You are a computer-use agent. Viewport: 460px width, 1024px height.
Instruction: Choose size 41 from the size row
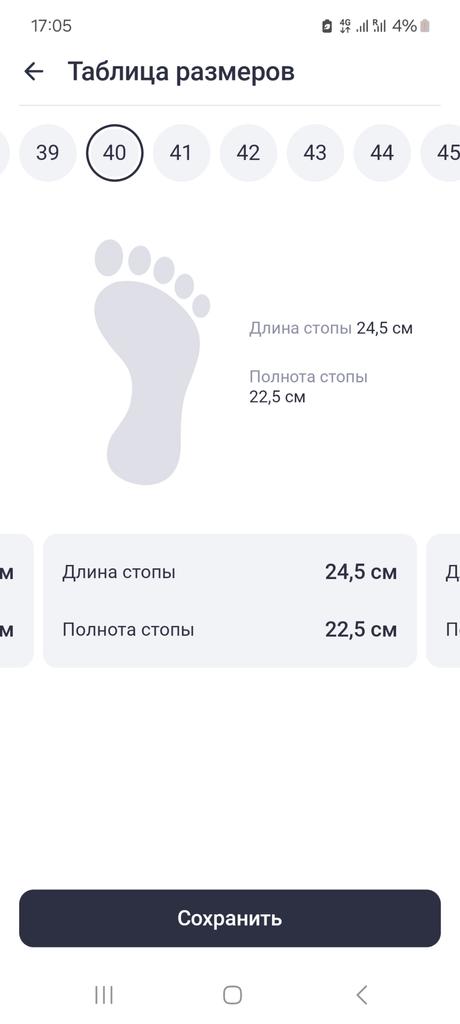point(181,153)
